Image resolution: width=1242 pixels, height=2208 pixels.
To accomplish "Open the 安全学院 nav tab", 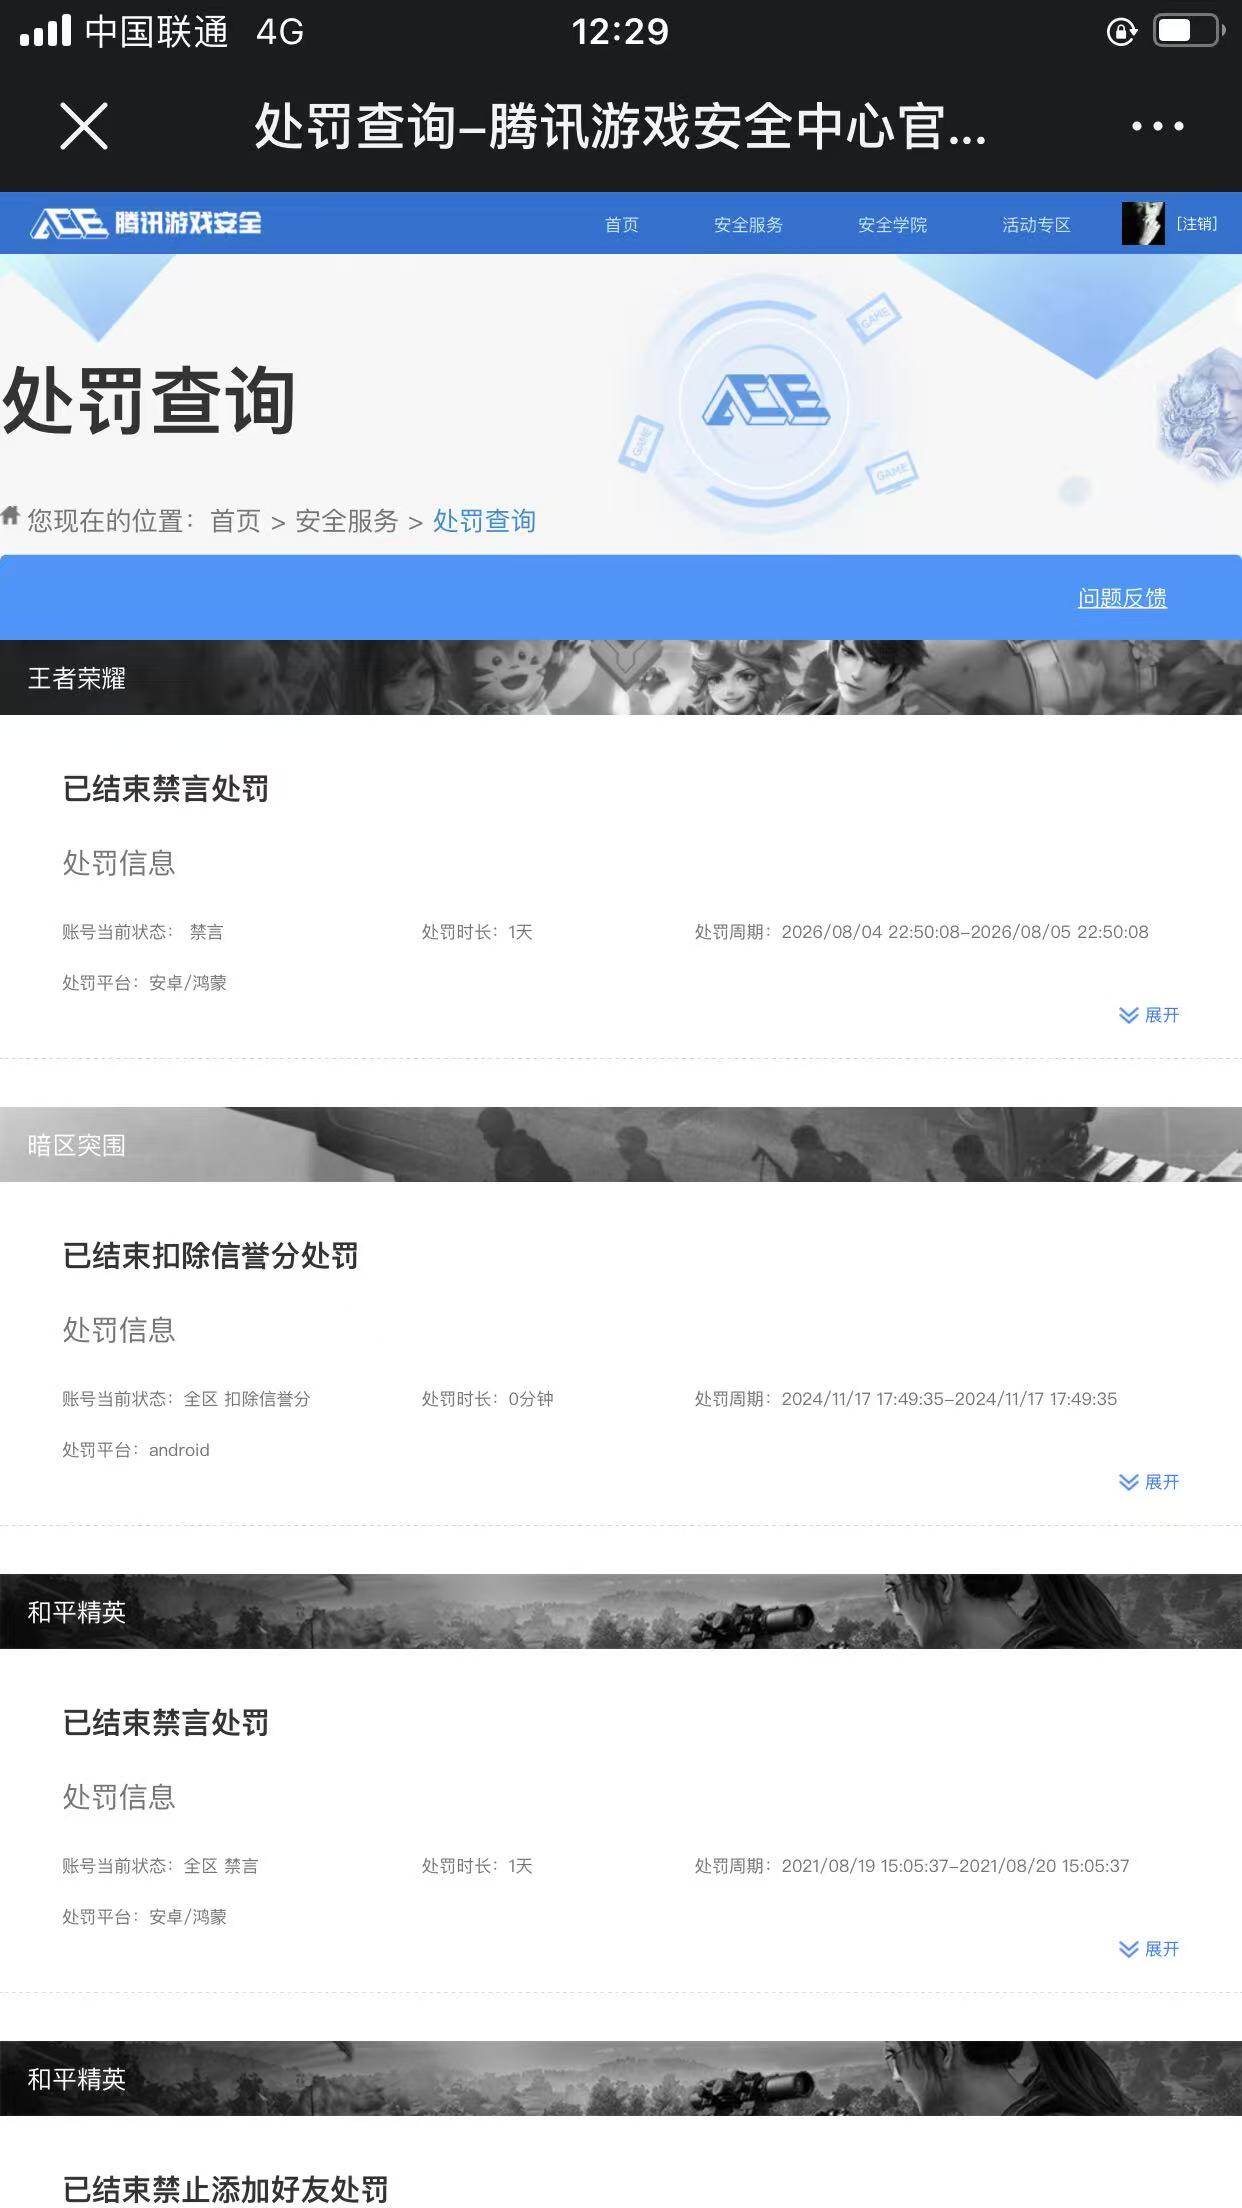I will pos(892,225).
